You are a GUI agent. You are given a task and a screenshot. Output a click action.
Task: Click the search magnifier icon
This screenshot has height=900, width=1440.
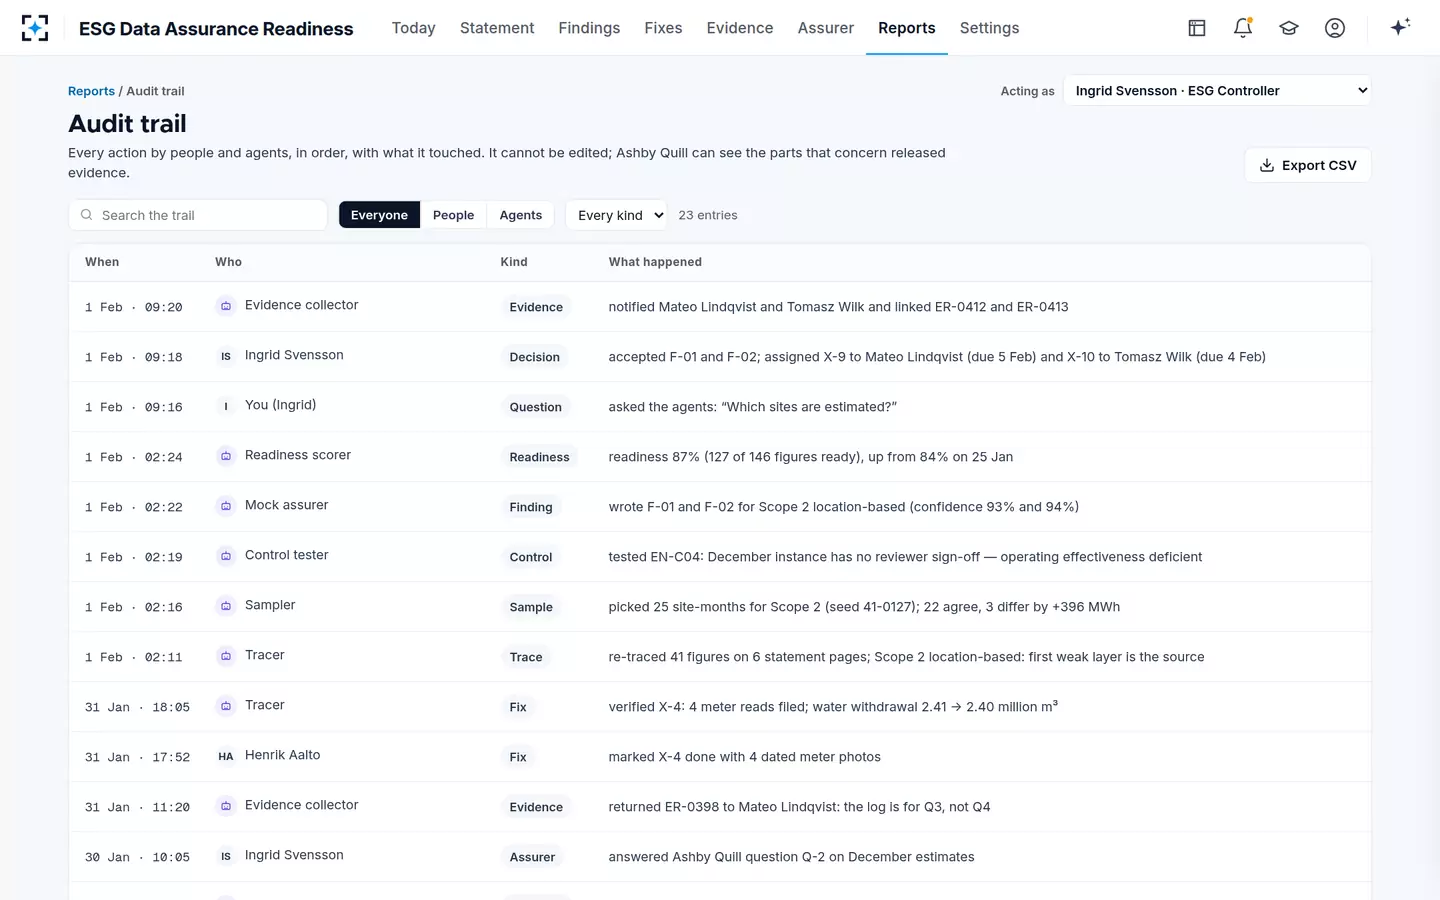(87, 215)
